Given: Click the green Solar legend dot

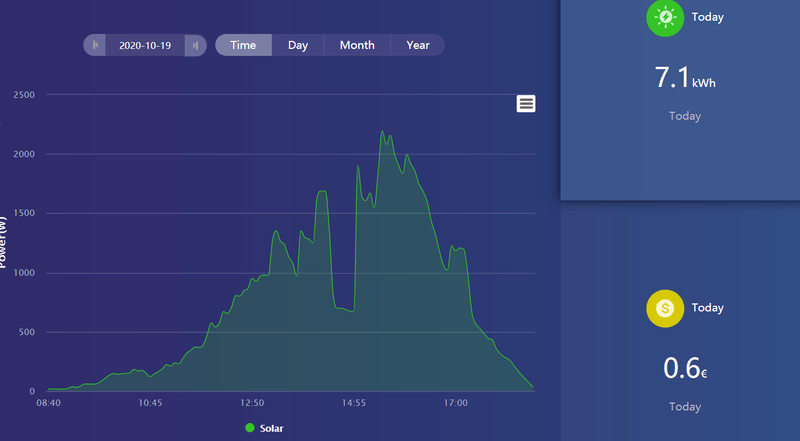Looking at the screenshot, I should point(249,428).
